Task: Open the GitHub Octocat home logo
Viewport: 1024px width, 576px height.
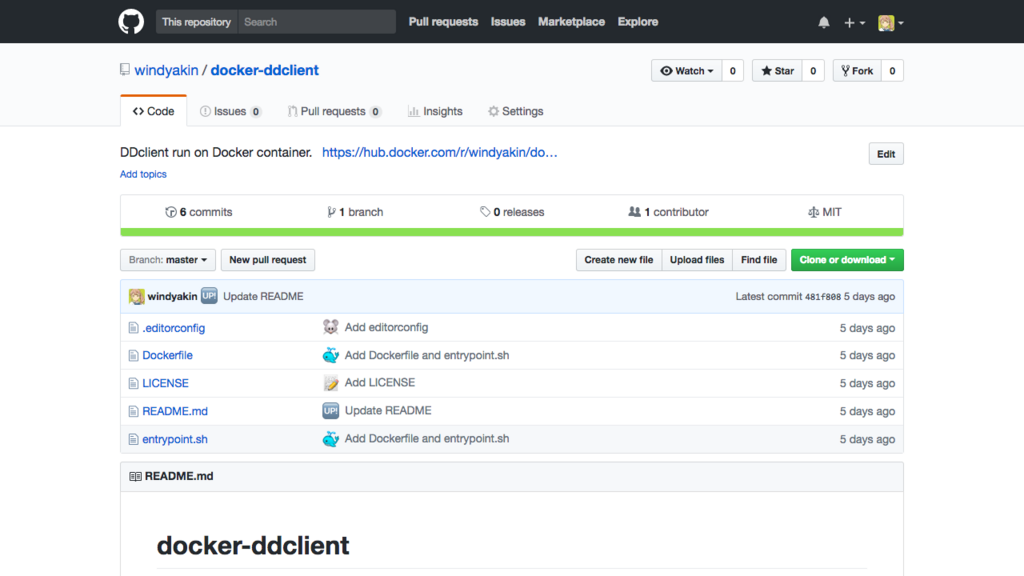Action: click(x=131, y=22)
